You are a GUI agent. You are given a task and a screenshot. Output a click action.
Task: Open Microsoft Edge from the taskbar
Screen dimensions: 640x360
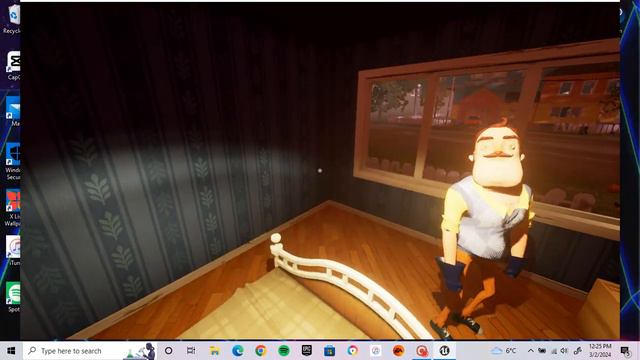tap(238, 351)
